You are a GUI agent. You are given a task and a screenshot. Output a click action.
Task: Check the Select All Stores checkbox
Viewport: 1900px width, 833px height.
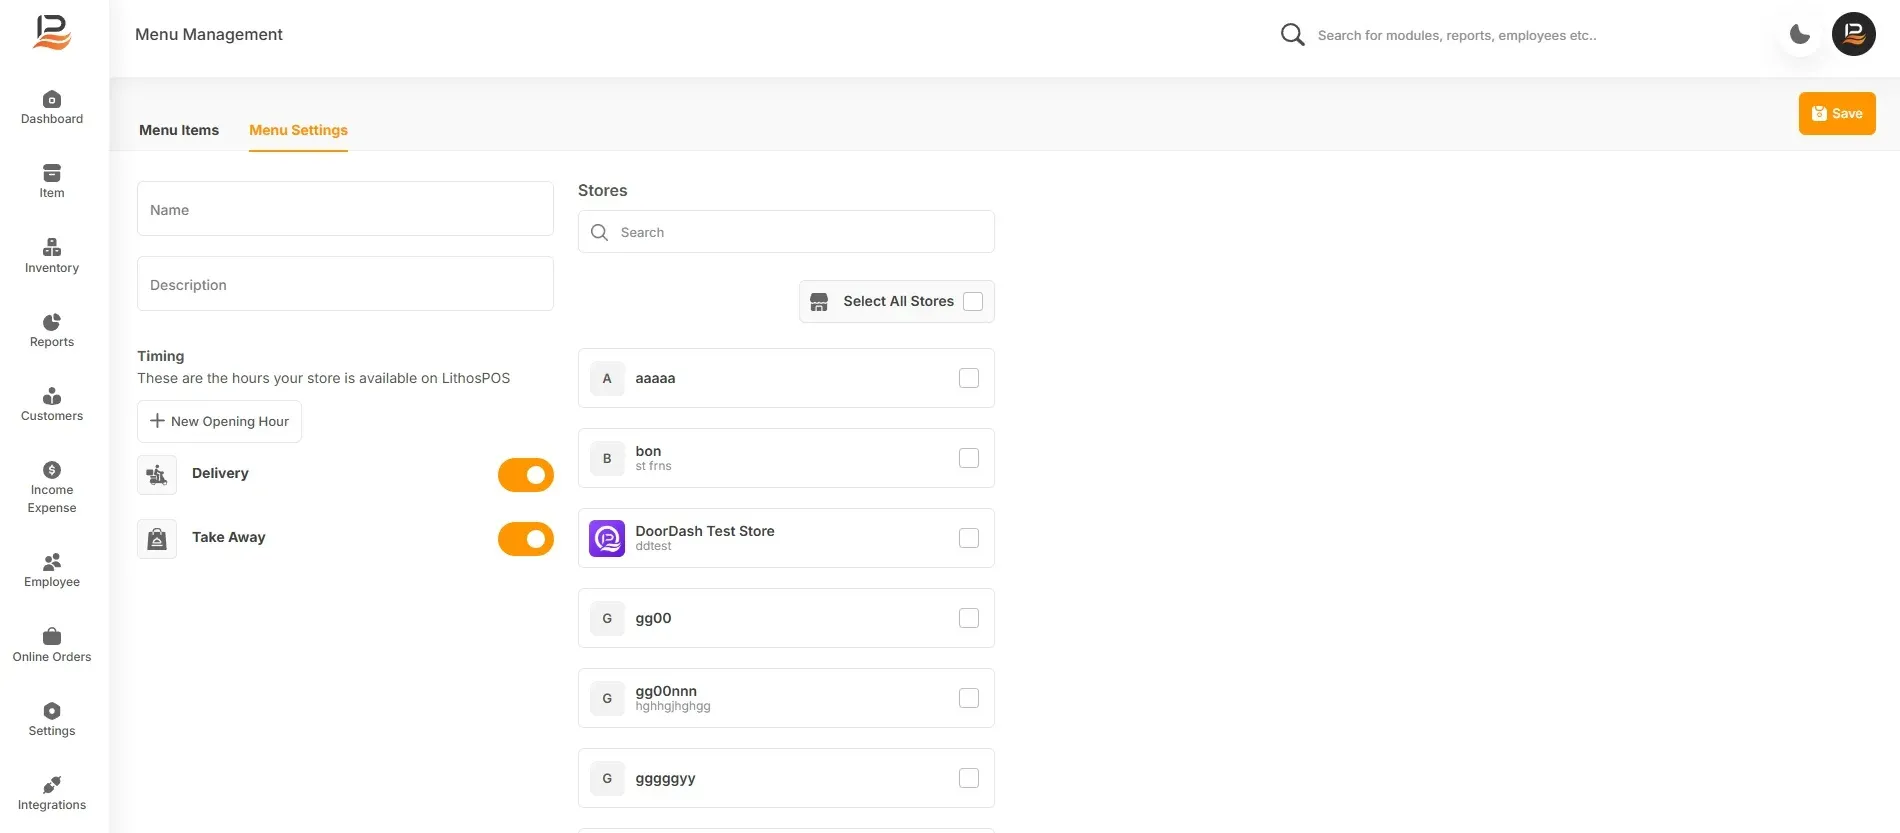point(973,301)
